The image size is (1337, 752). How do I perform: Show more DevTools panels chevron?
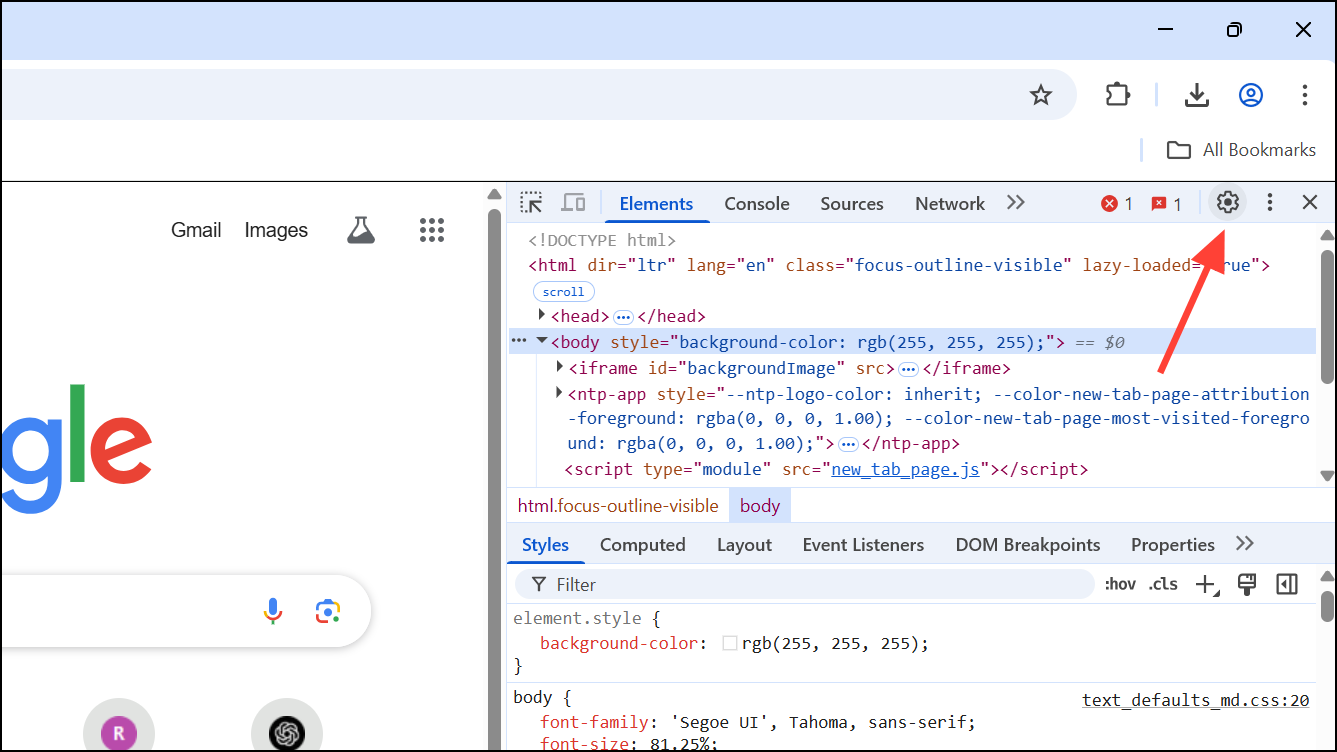coord(1016,203)
